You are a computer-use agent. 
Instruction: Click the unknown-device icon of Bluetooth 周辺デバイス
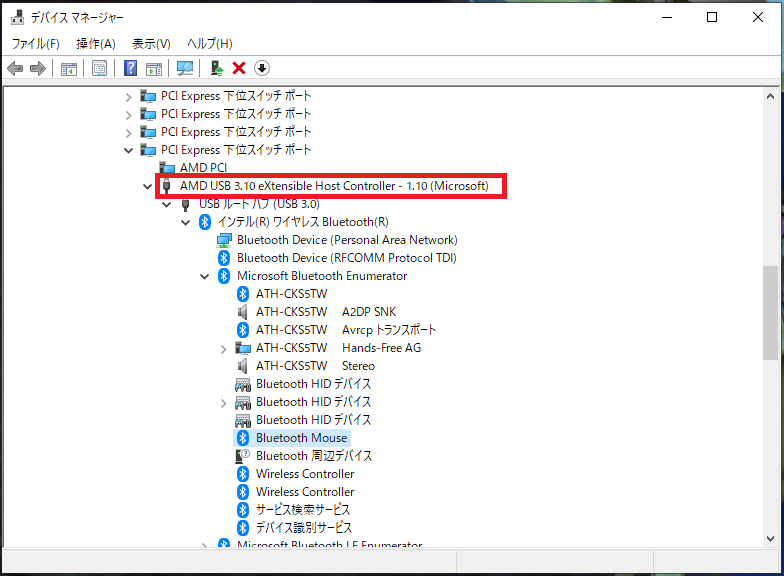coord(242,456)
